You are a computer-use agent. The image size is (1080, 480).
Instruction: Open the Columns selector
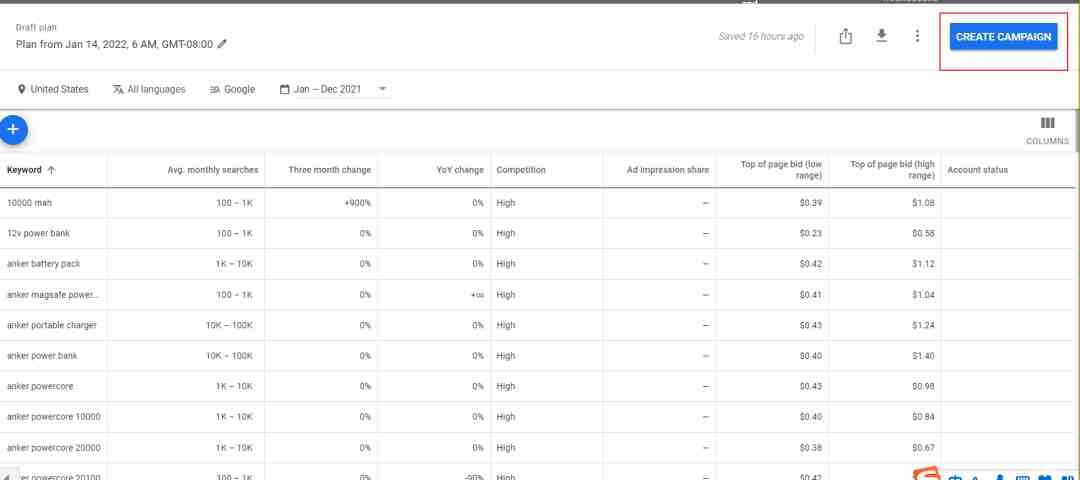click(x=1048, y=130)
